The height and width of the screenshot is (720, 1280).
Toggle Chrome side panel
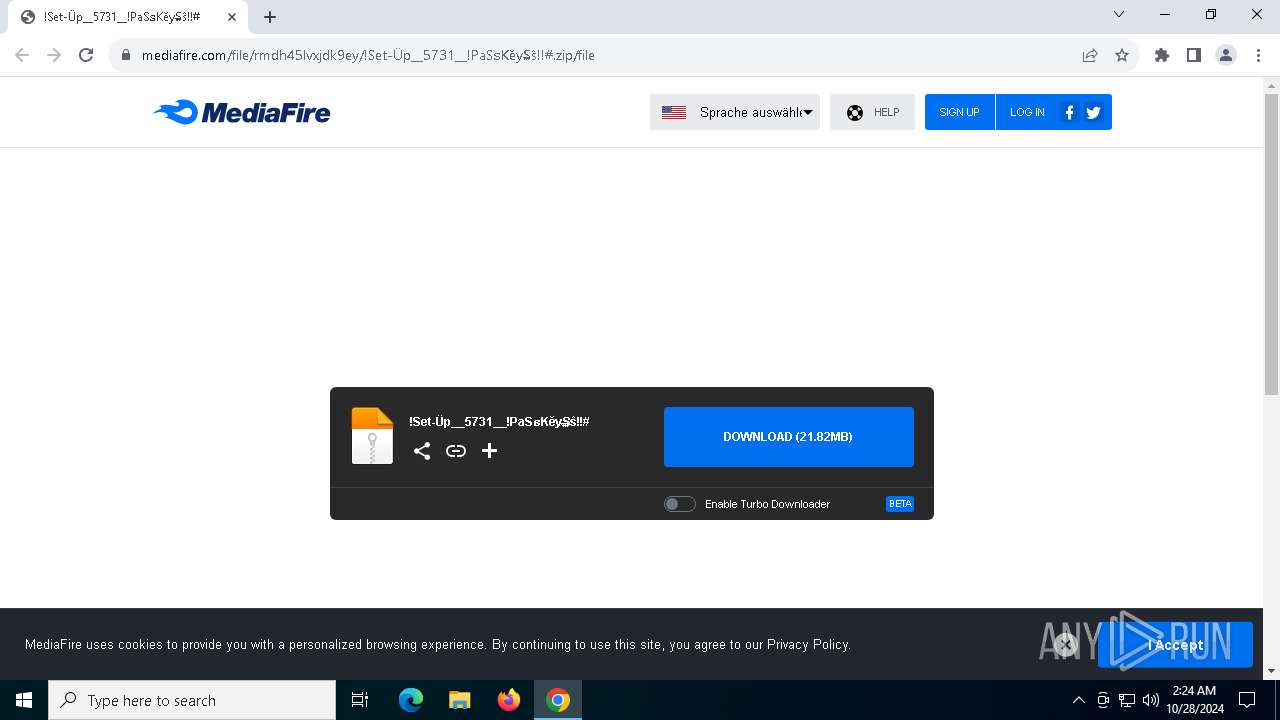tap(1194, 55)
